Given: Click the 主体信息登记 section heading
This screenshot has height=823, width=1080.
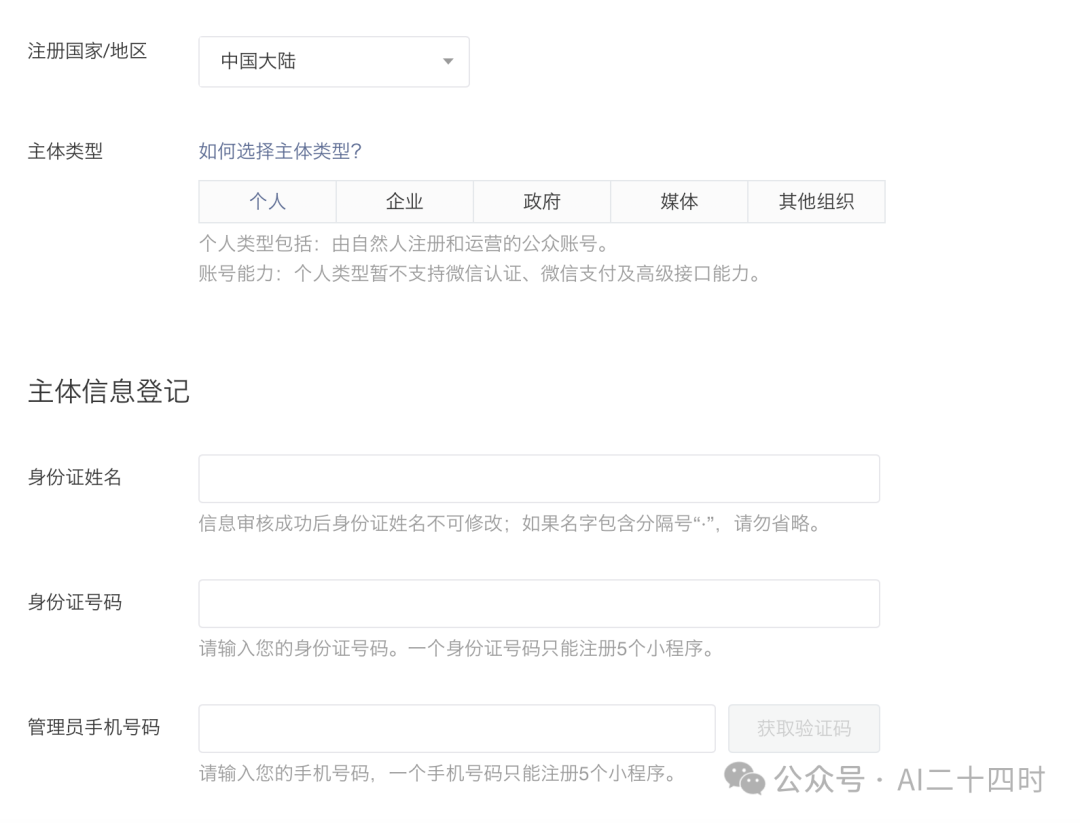Looking at the screenshot, I should (109, 391).
